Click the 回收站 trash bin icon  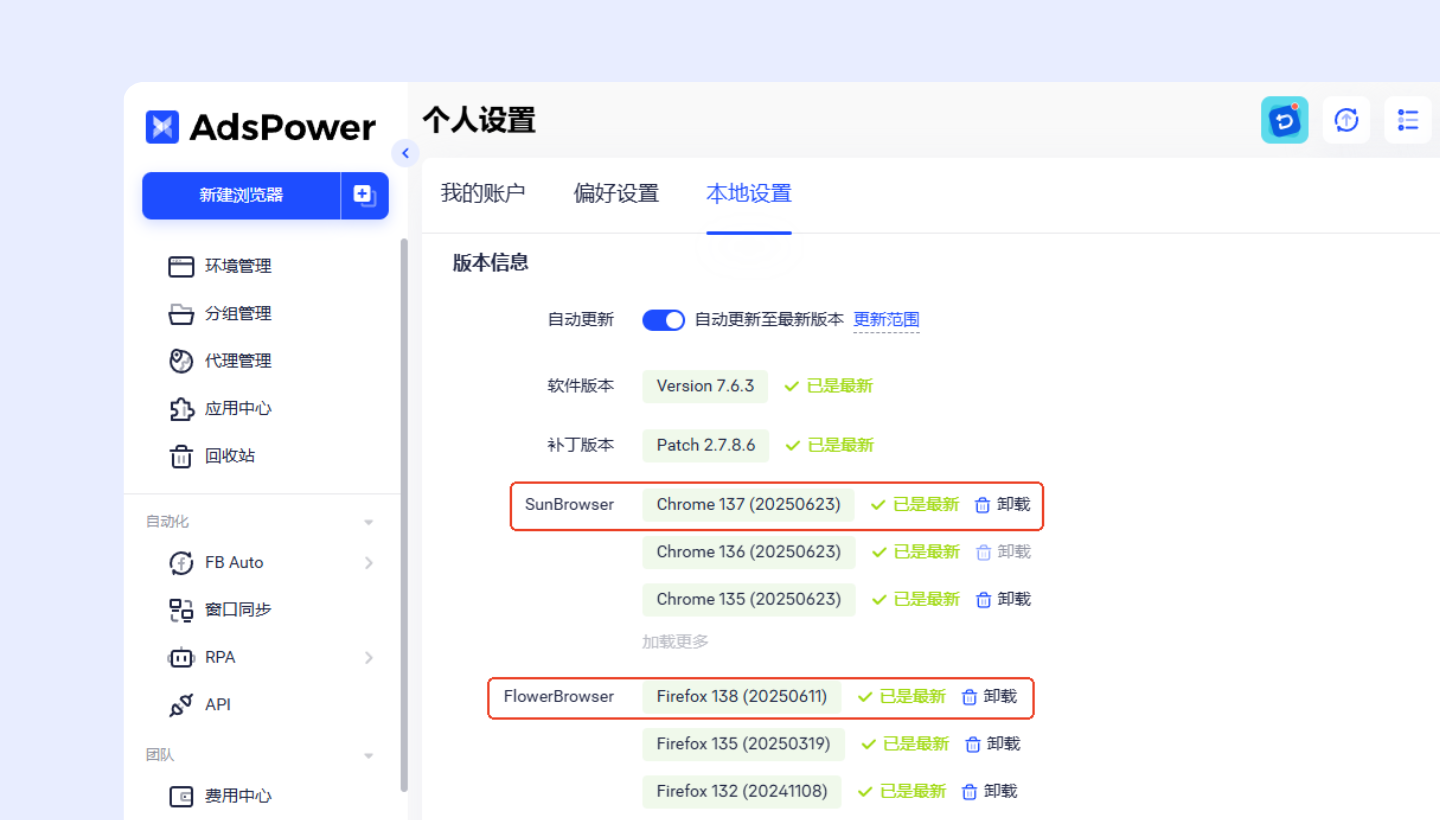(181, 457)
